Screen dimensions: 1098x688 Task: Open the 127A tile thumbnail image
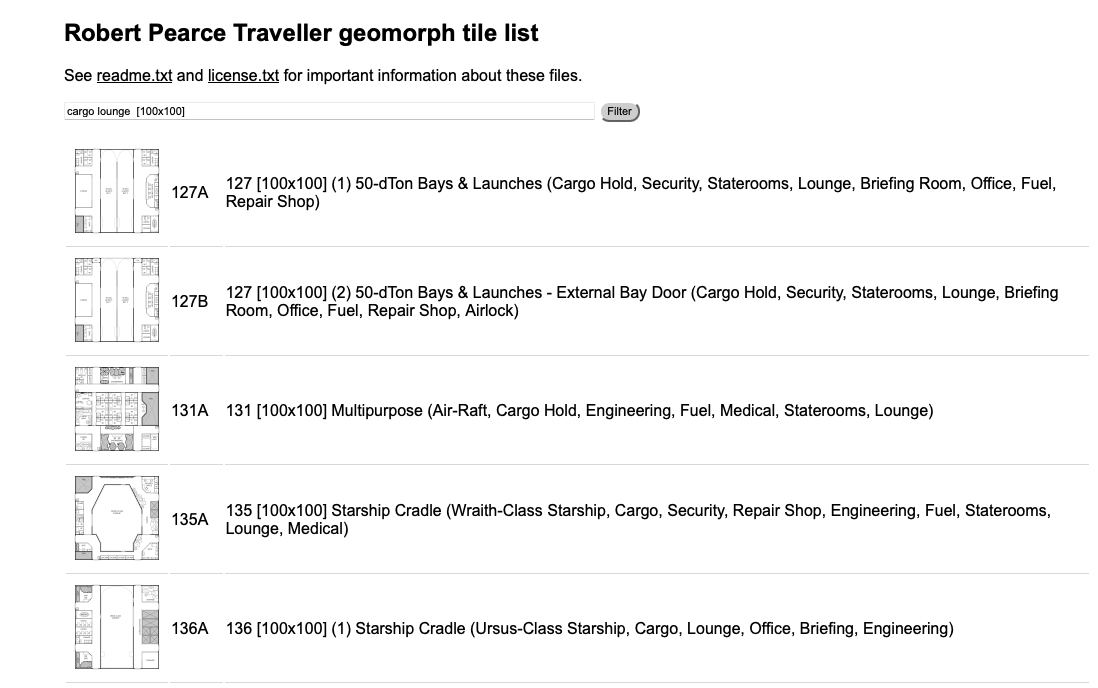[117, 191]
